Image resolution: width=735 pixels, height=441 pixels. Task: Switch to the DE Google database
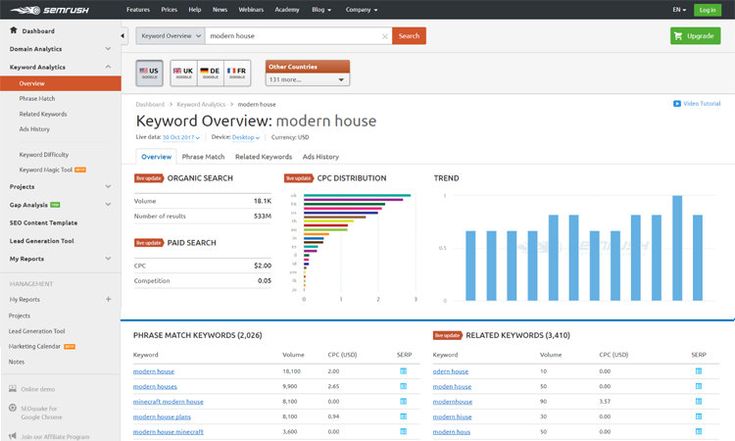pos(210,73)
